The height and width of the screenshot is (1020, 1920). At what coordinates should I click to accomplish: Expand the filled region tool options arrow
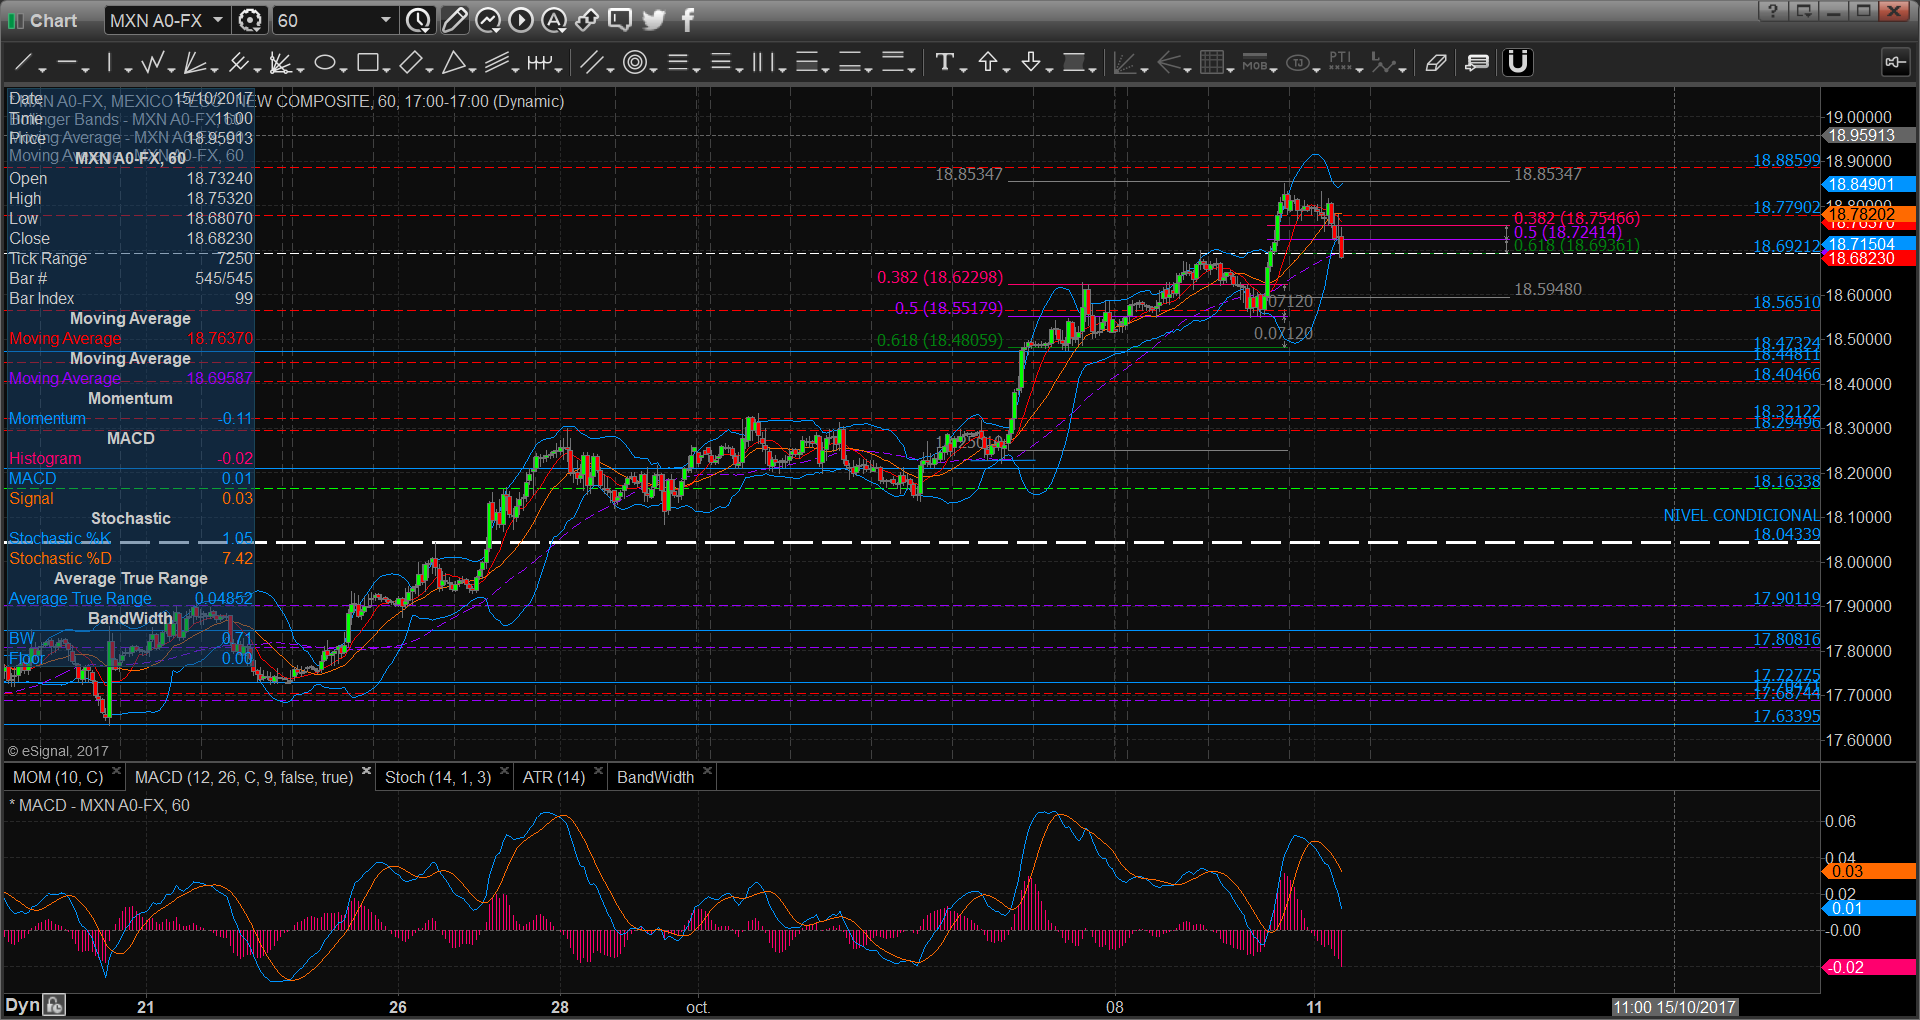pyautogui.click(x=1092, y=69)
